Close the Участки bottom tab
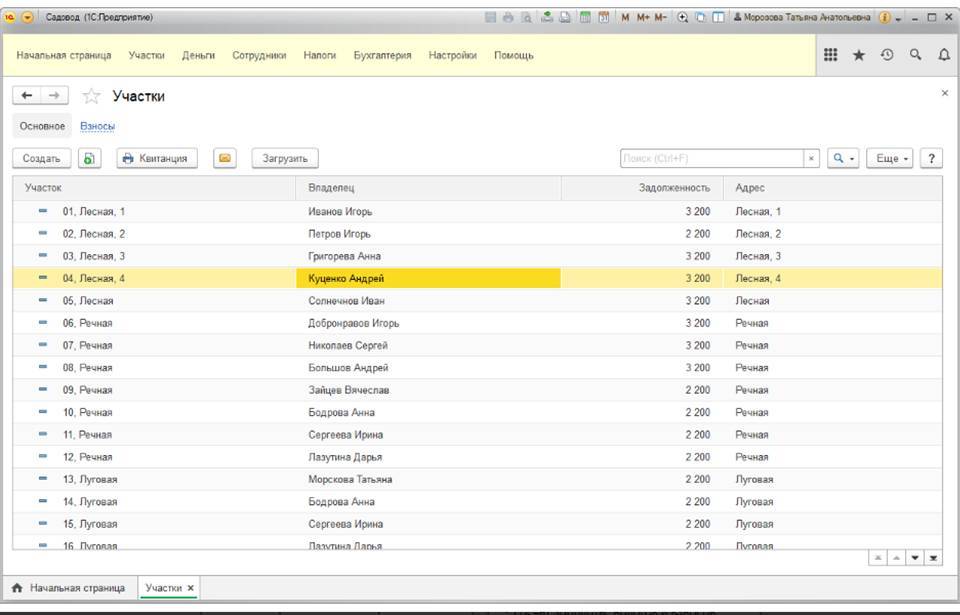The width and height of the screenshot is (960, 615). click(x=190, y=588)
